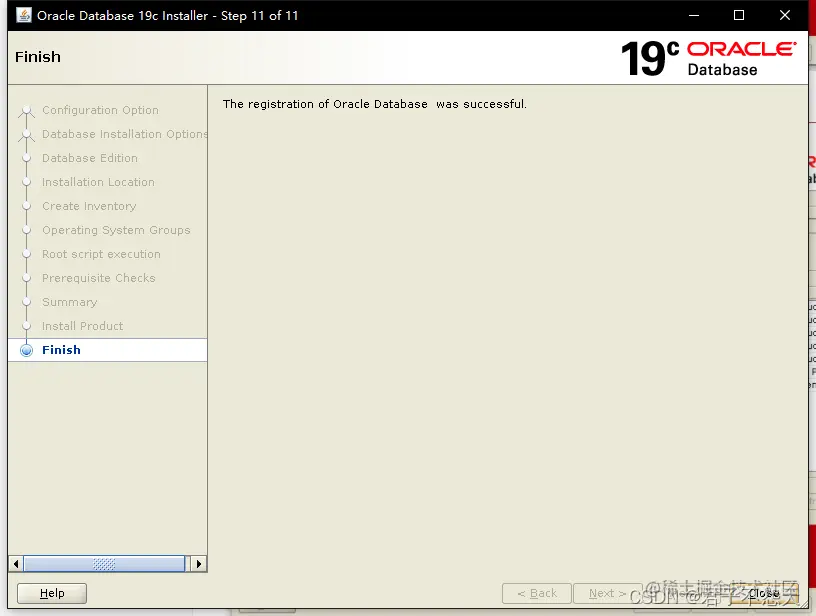The width and height of the screenshot is (816, 616).
Task: Select the Configuration Option step
Action: click(x=100, y=110)
